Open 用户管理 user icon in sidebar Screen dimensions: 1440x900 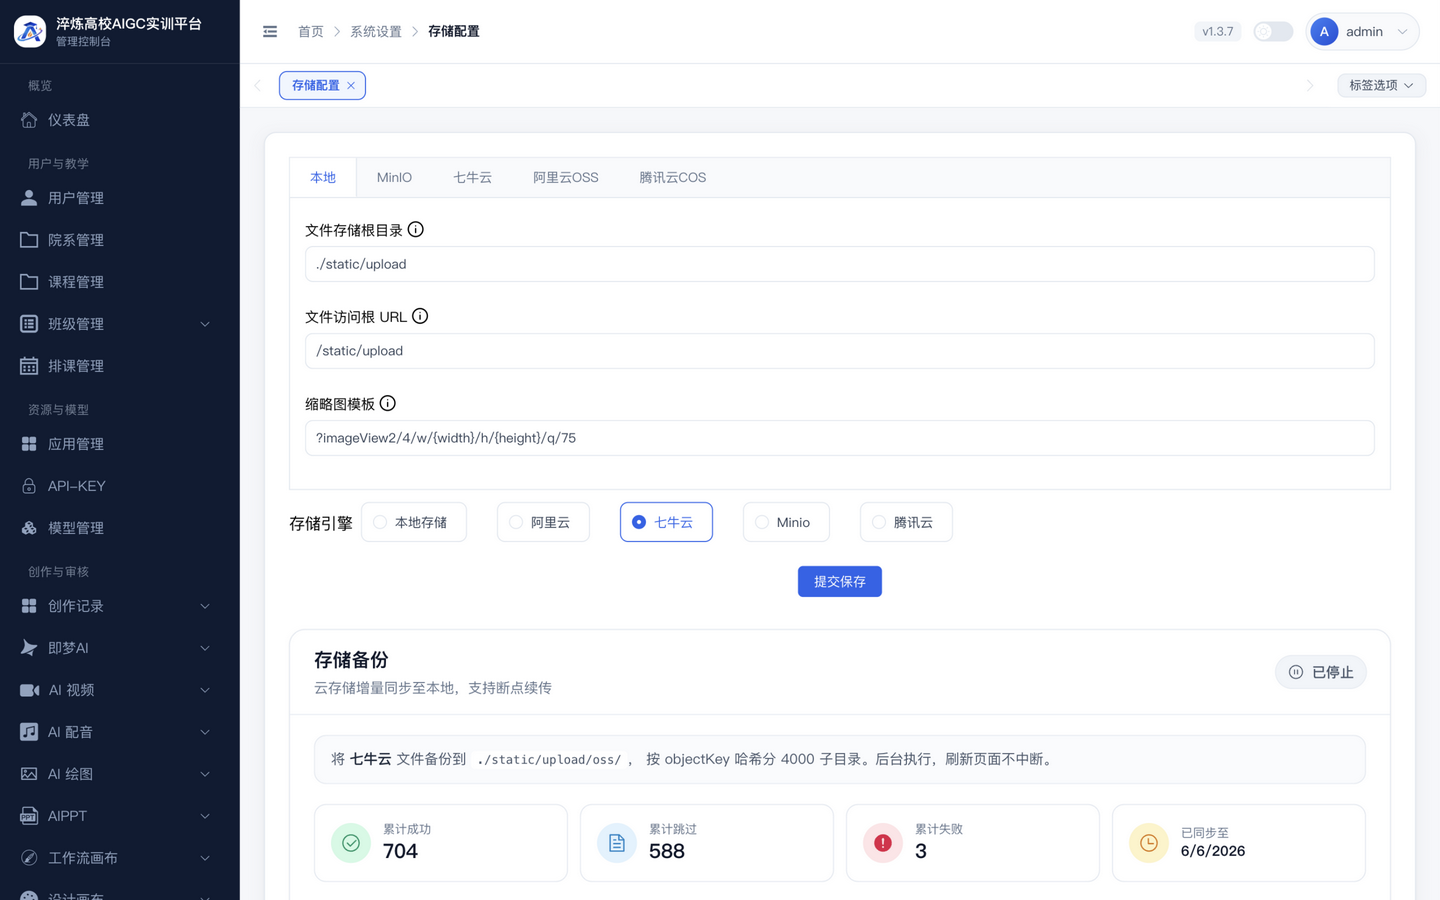[29, 198]
